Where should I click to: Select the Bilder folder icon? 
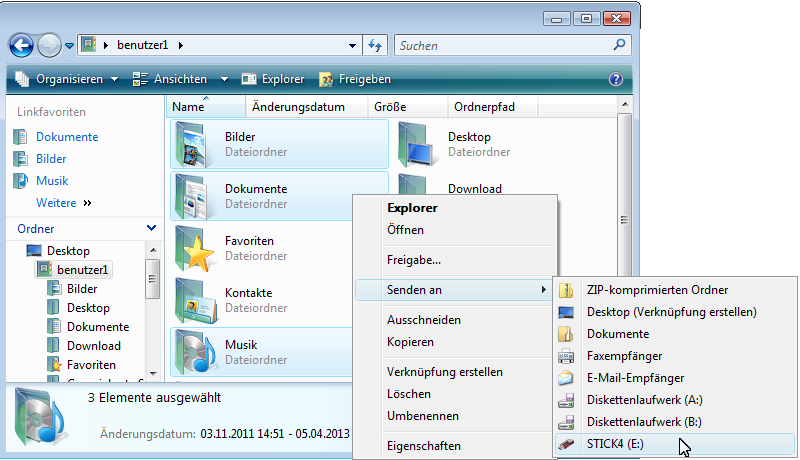[x=191, y=145]
